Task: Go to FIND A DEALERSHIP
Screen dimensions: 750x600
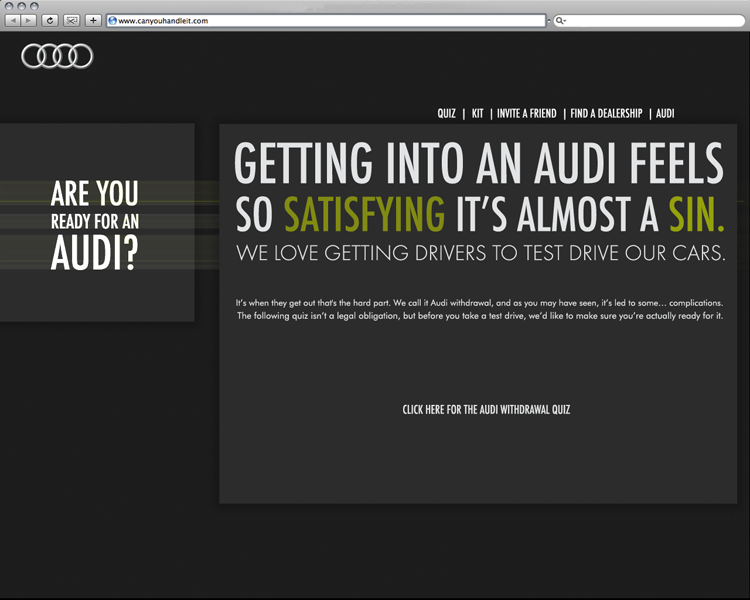Action: [606, 113]
